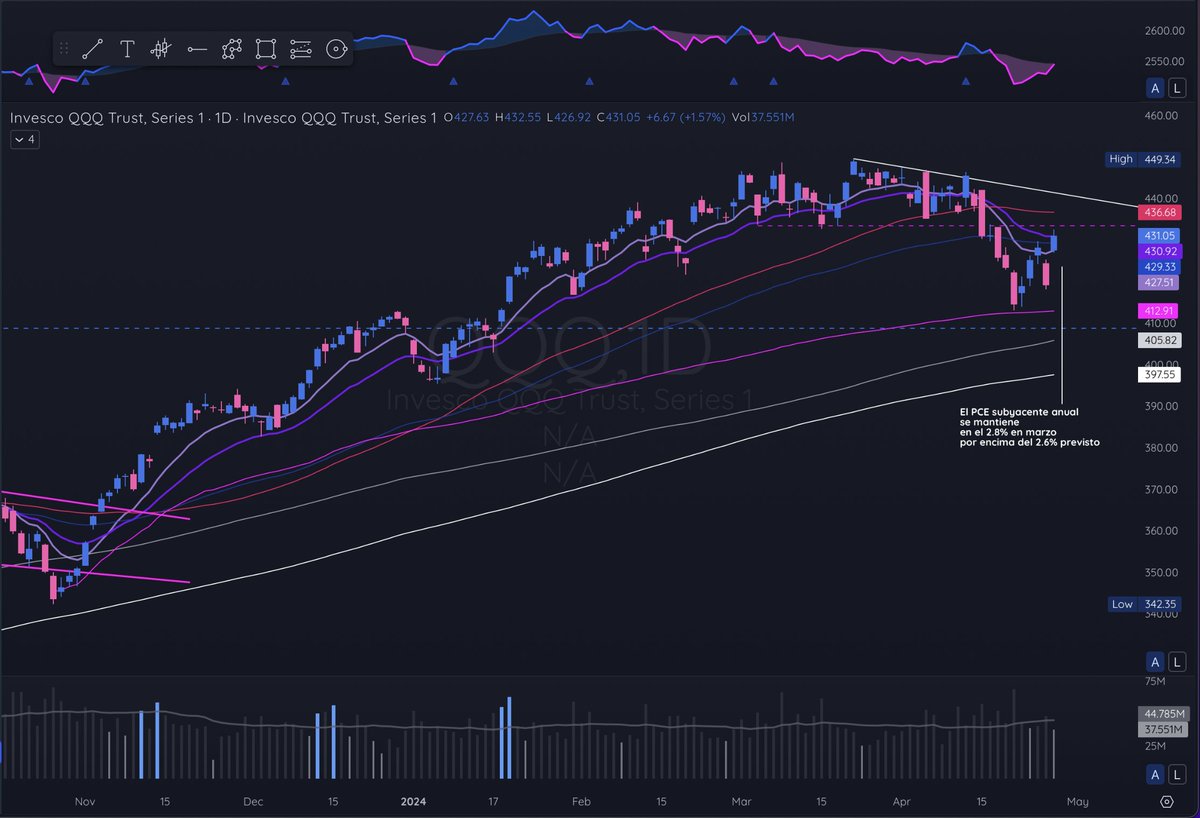The image size is (1200, 818).
Task: Click the Low 342.35 price label
Action: point(1146,604)
